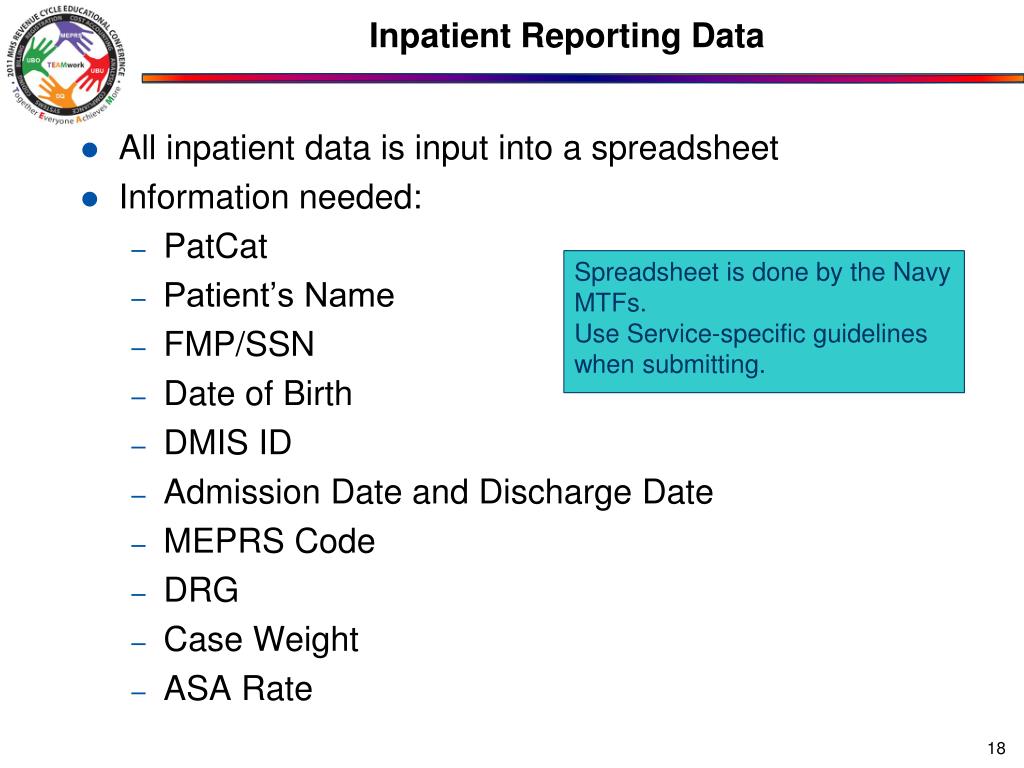Select the MEPRS Code item

pos(270,541)
